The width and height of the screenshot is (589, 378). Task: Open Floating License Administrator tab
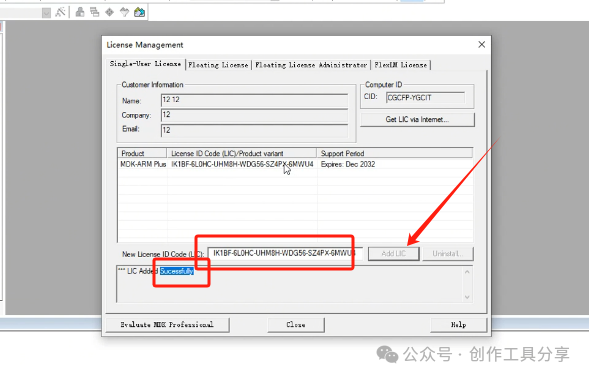pyautogui.click(x=311, y=65)
